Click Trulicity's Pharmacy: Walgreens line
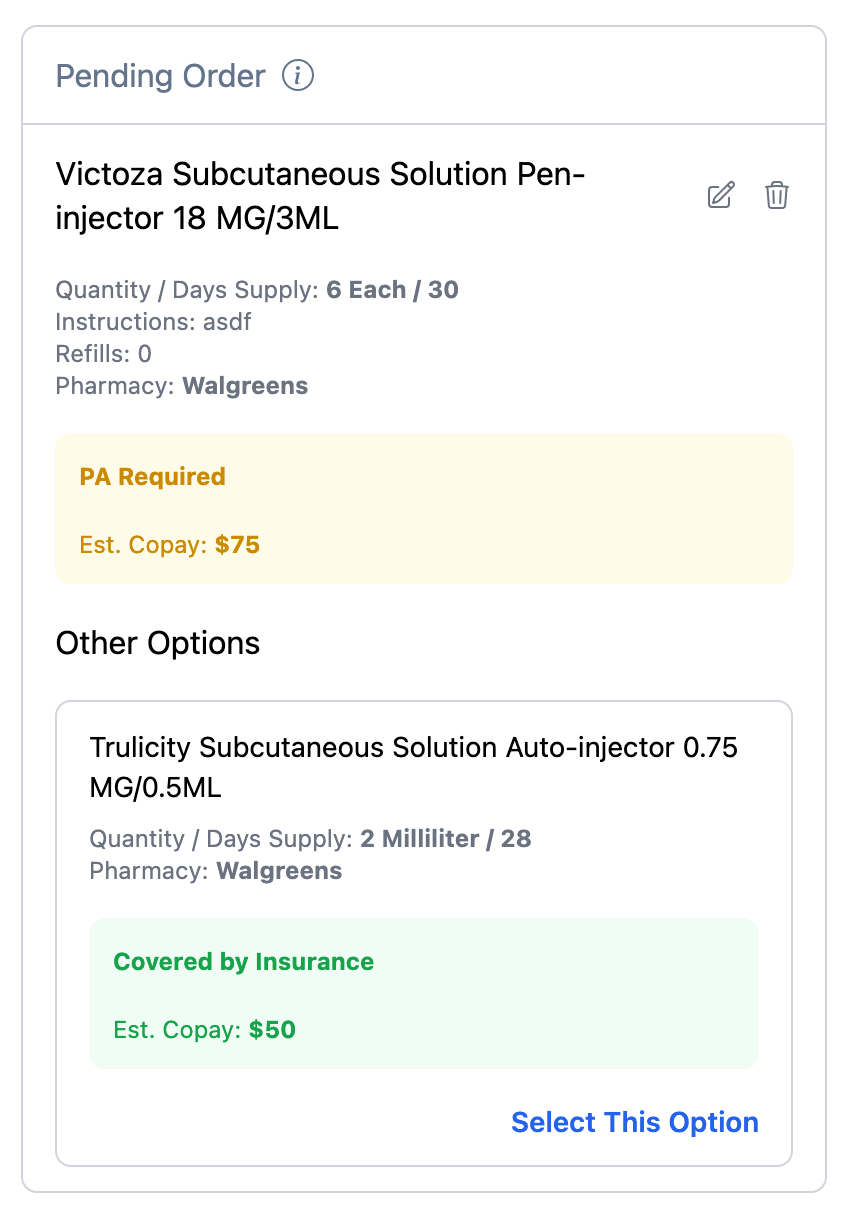Viewport: 844px width, 1210px height. (216, 871)
